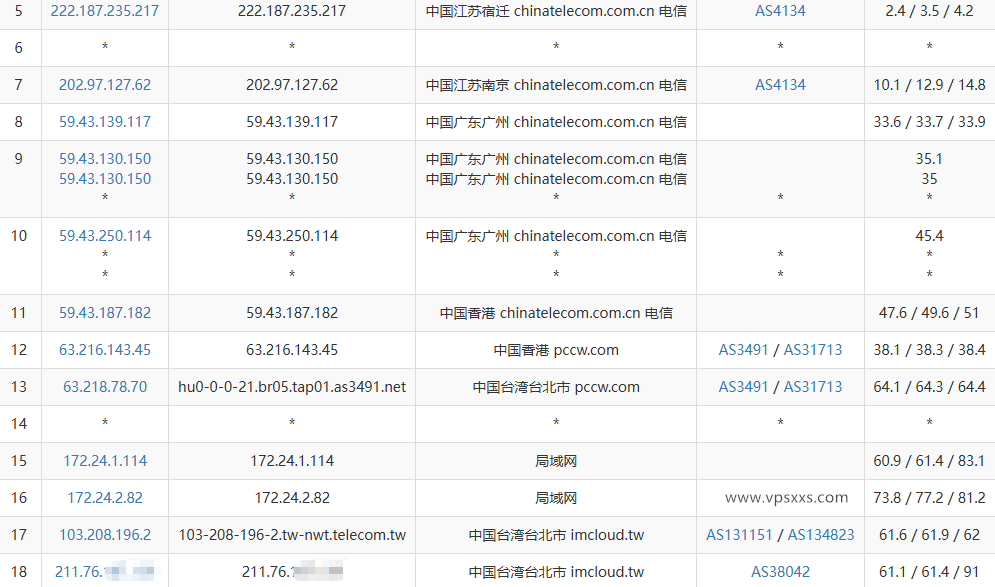Click the first 59.43.130.150 link in hop 9
995x587 pixels.
point(104,158)
